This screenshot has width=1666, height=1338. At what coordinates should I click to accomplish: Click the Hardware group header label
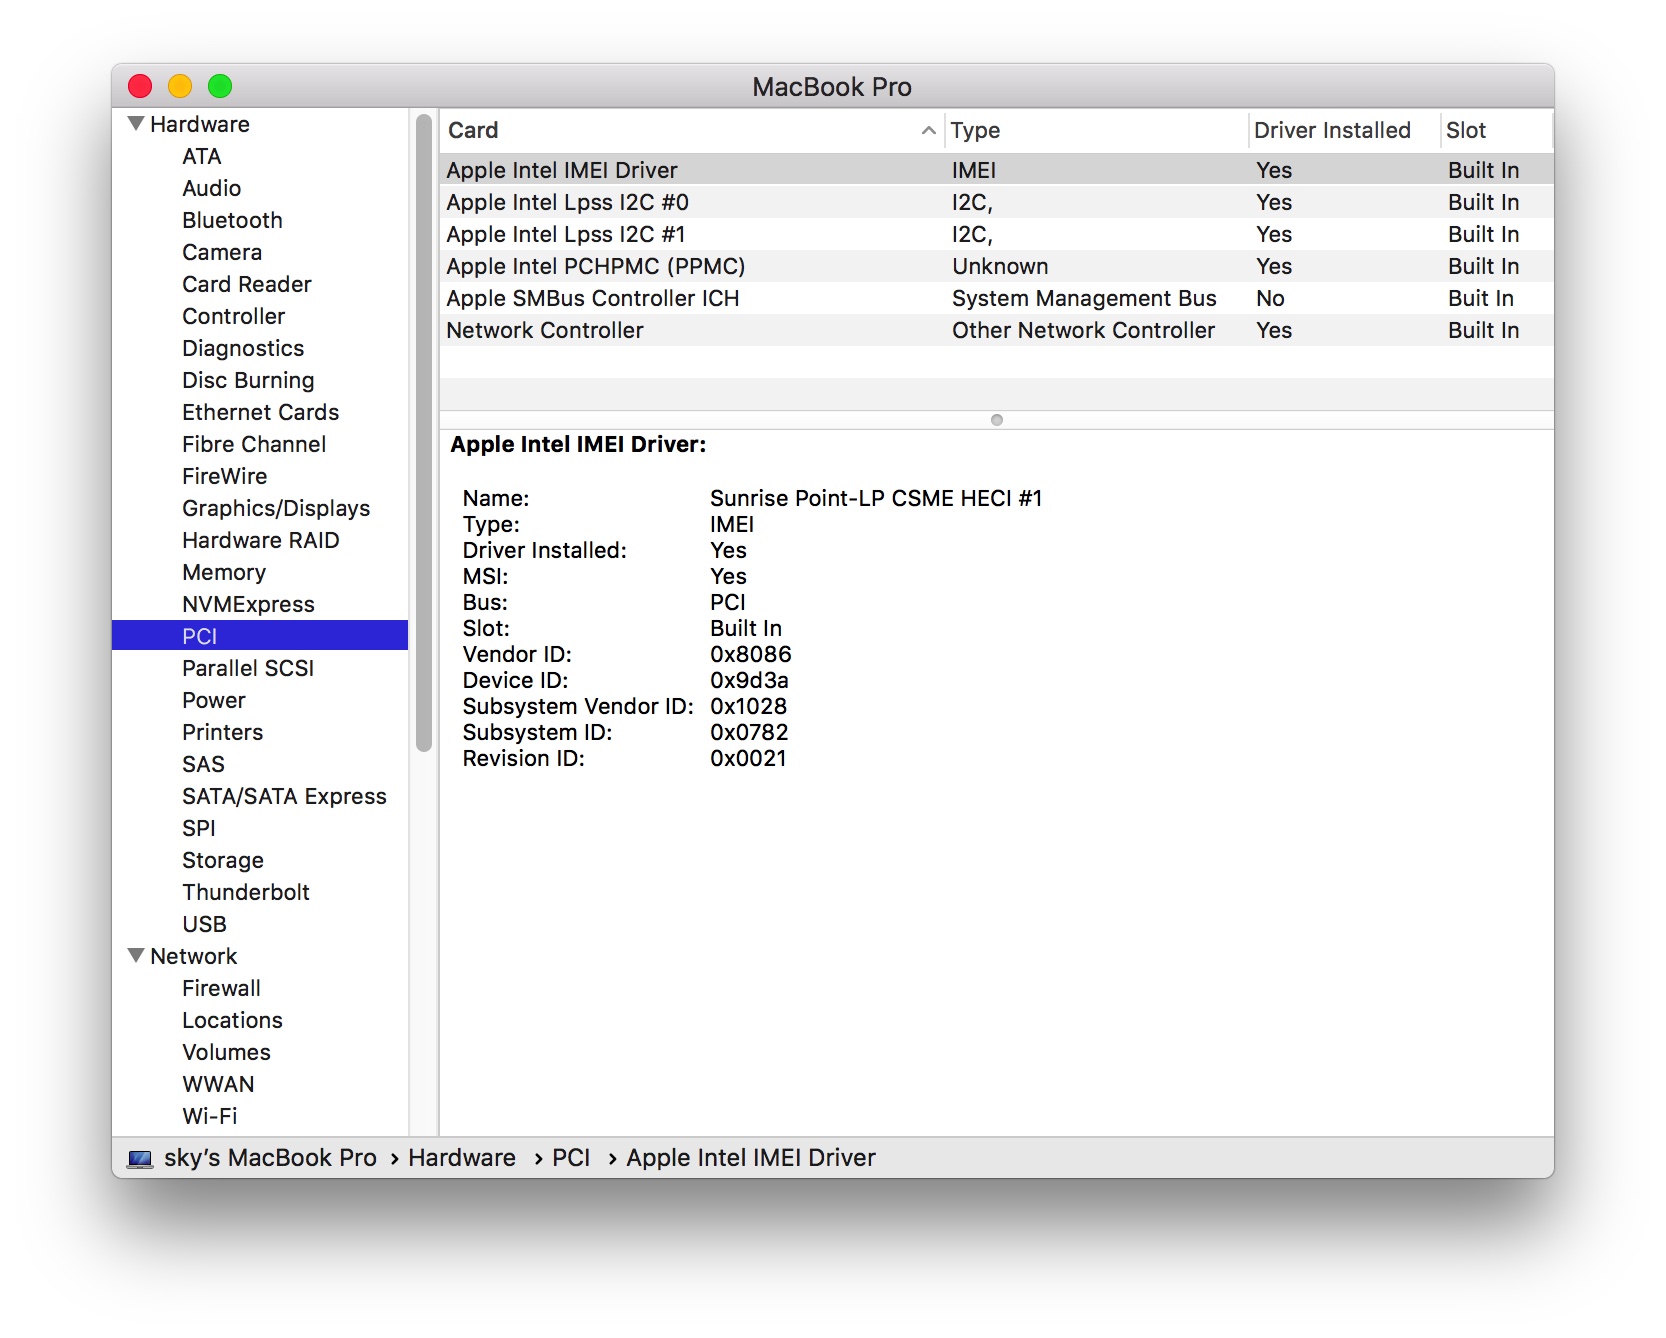point(199,124)
